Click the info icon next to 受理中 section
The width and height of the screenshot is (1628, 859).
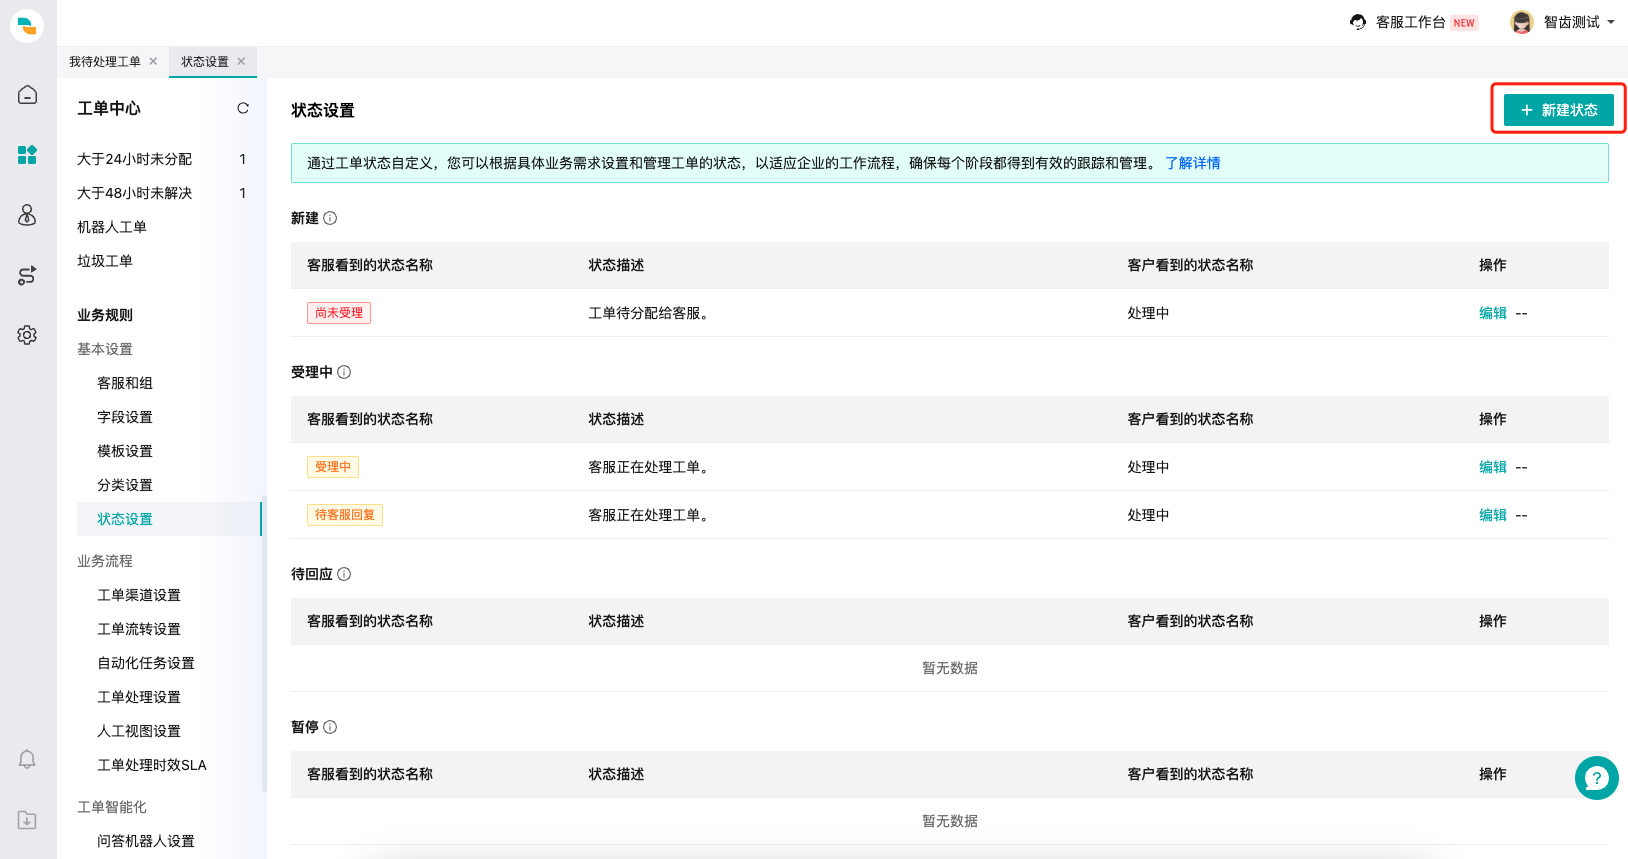(x=344, y=372)
